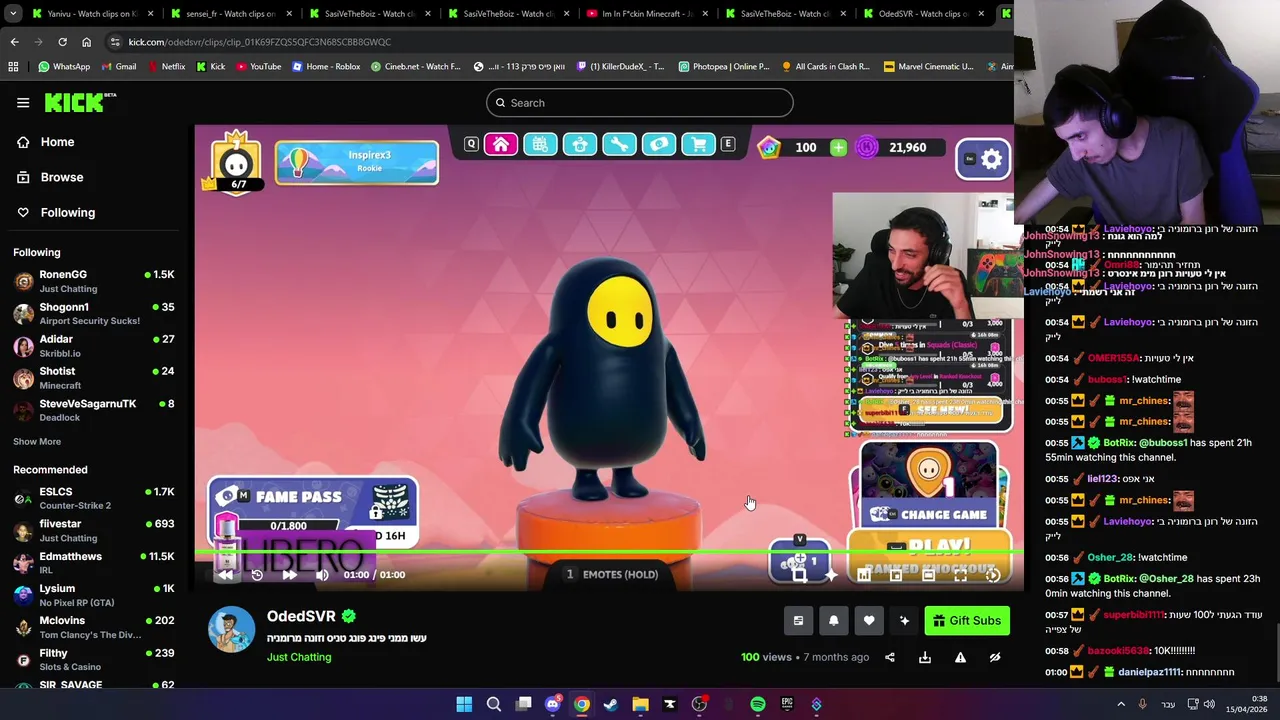Open the Filthy recommended channel
This screenshot has width=1280, height=720.
tap(93, 659)
